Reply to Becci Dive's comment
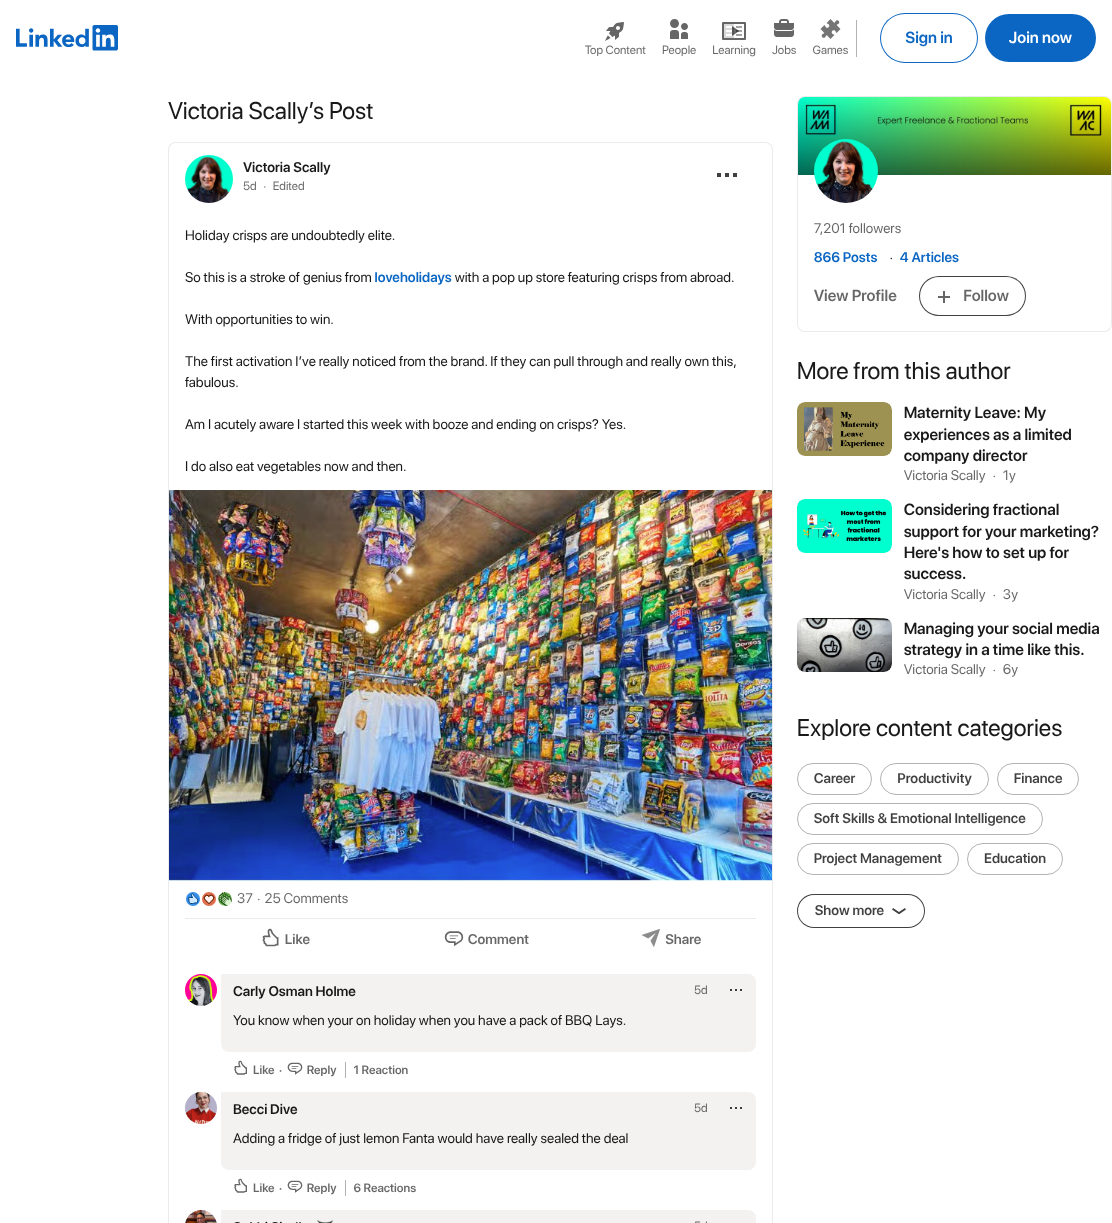The height and width of the screenshot is (1223, 1112). pos(312,1187)
